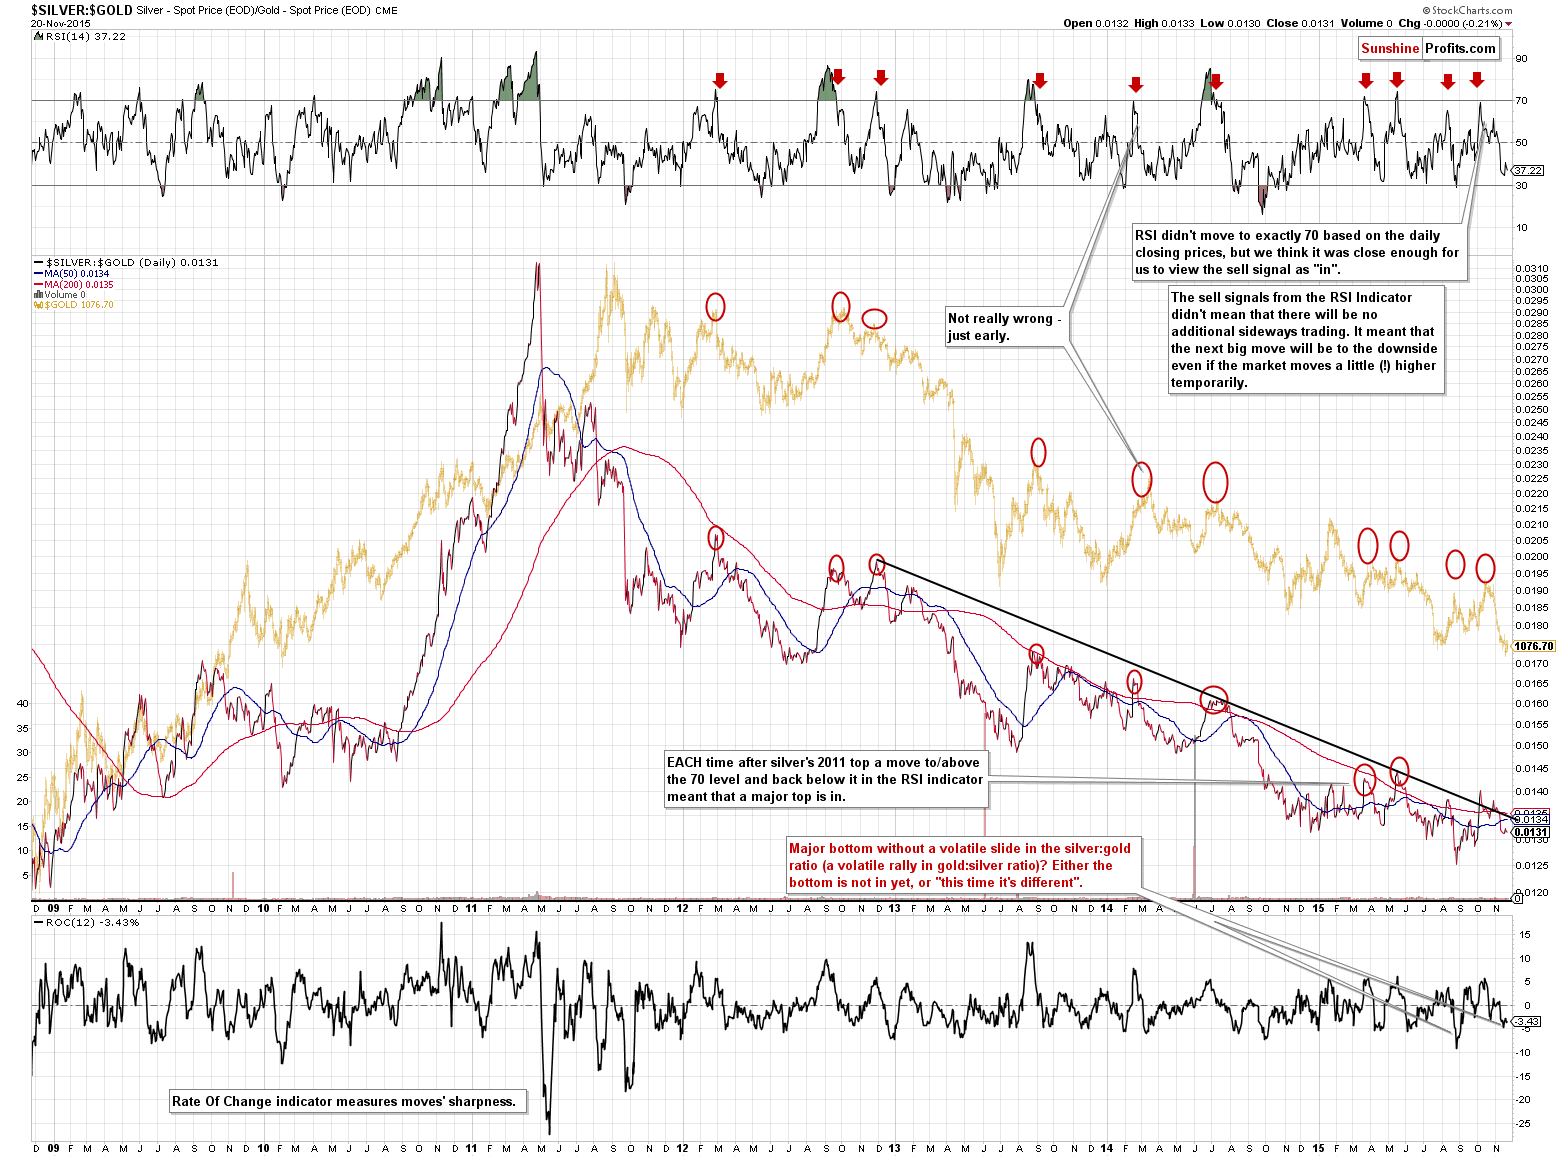Click the 'Rate Of Change indicator measures' note
Image resolution: width=1565 pixels, height=1157 pixels.
tap(346, 1101)
